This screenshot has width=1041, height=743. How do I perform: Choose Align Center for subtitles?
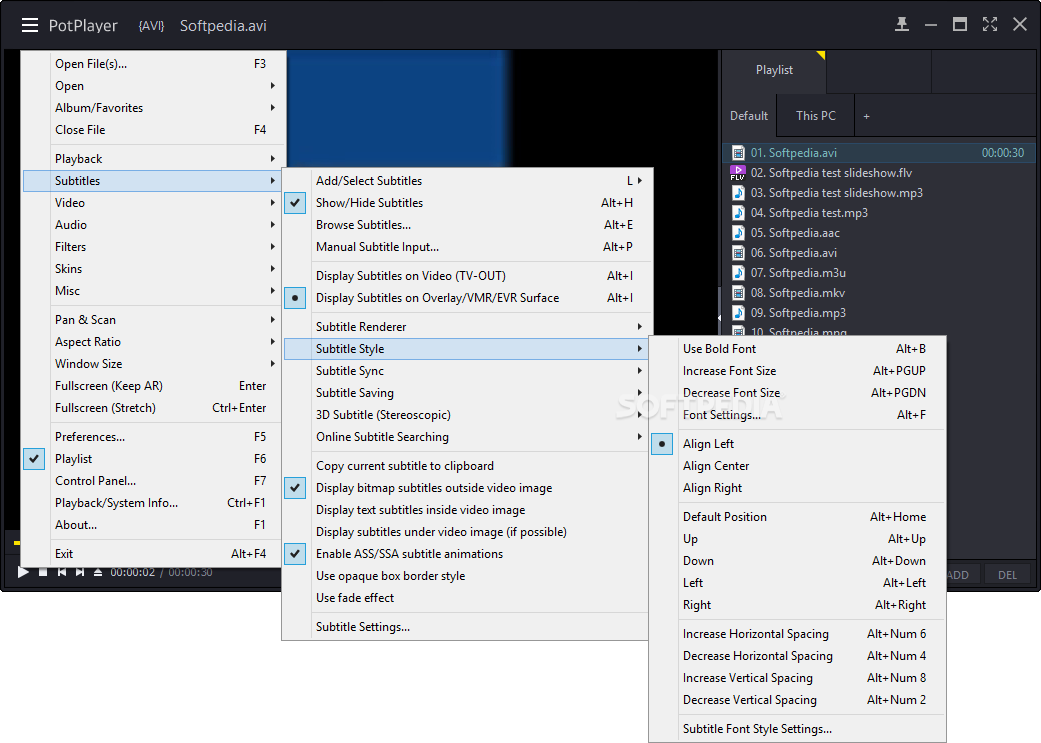point(797,466)
